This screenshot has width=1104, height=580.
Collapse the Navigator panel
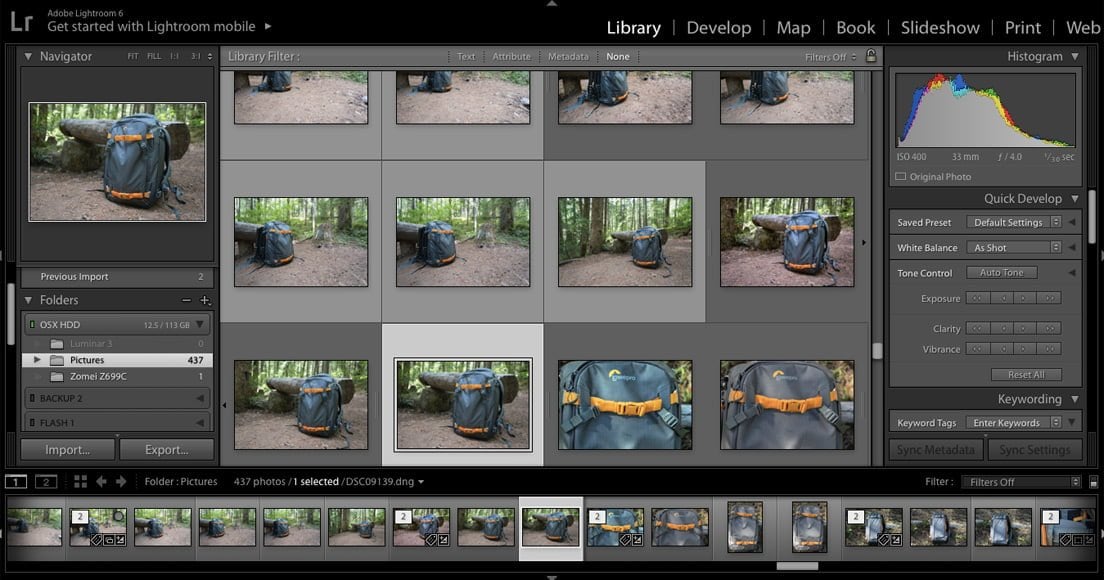(x=28, y=56)
